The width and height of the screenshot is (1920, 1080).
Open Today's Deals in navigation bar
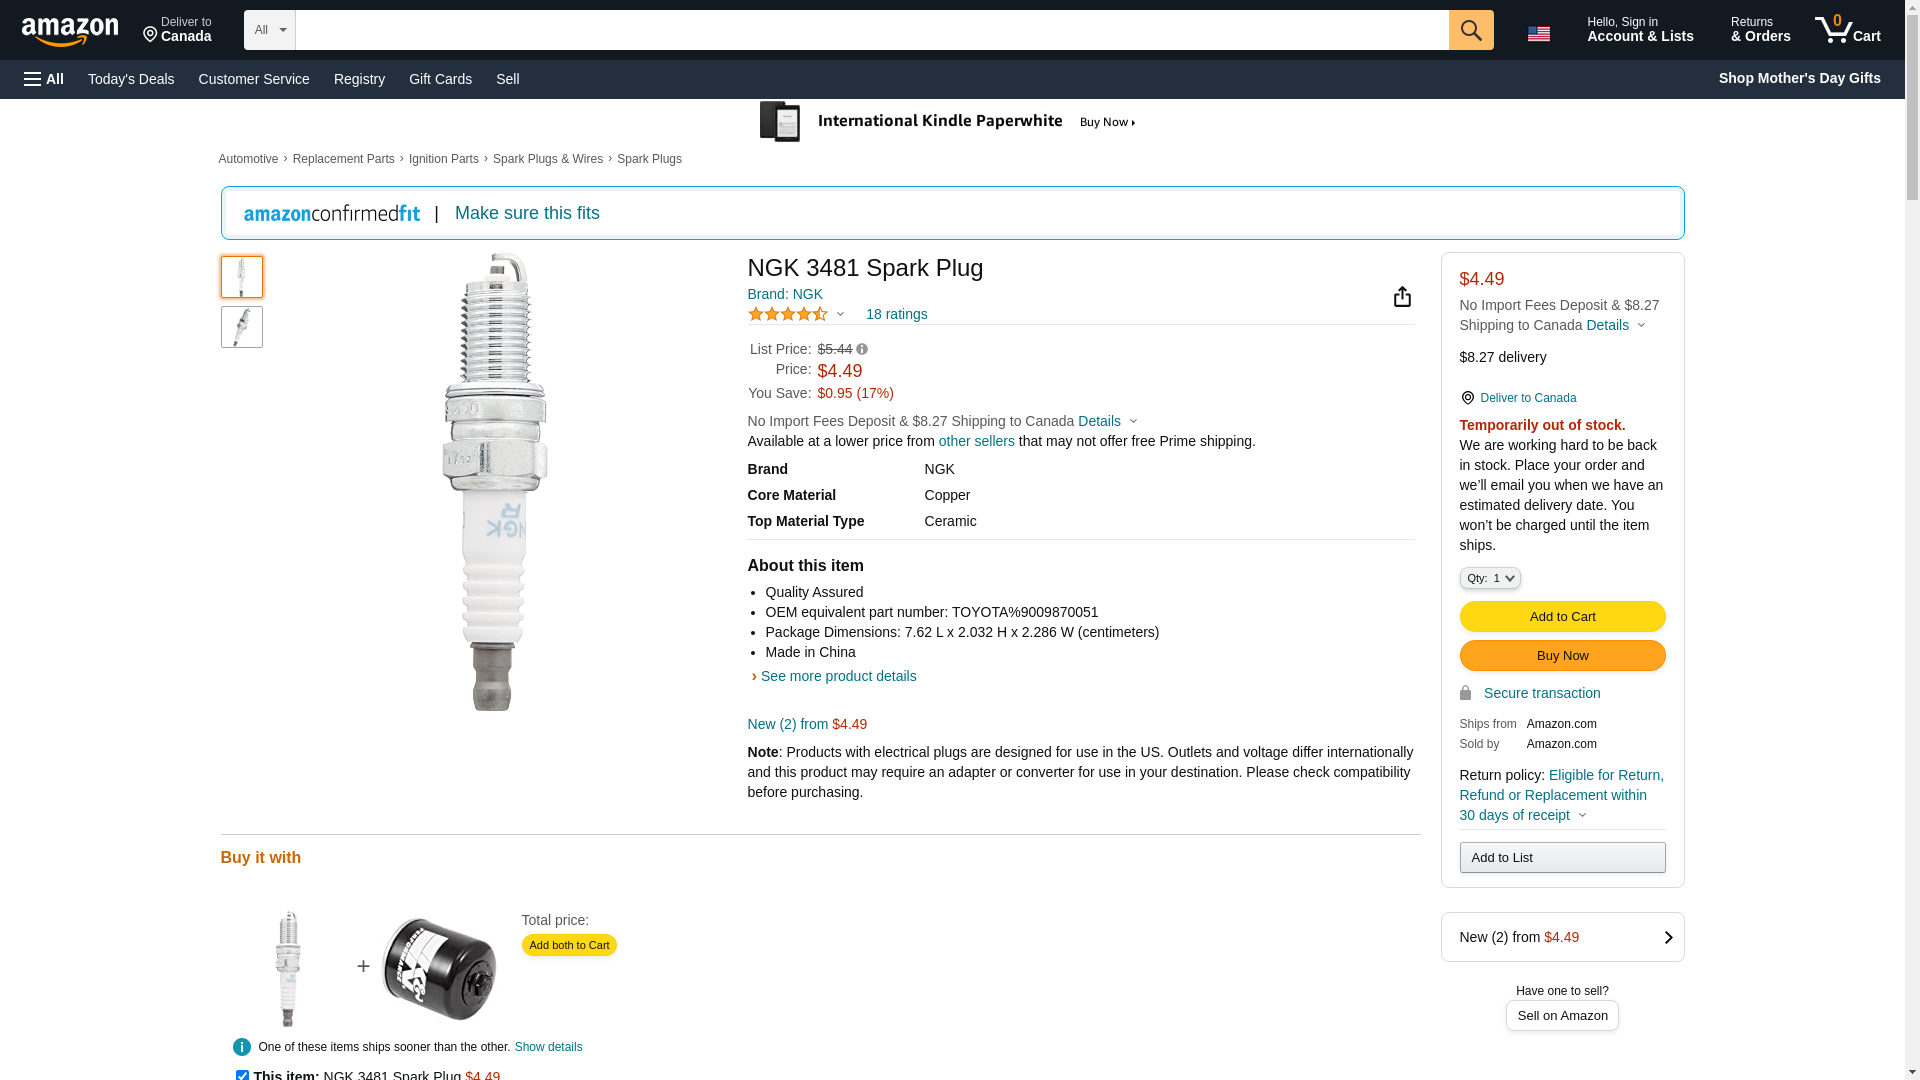[131, 79]
